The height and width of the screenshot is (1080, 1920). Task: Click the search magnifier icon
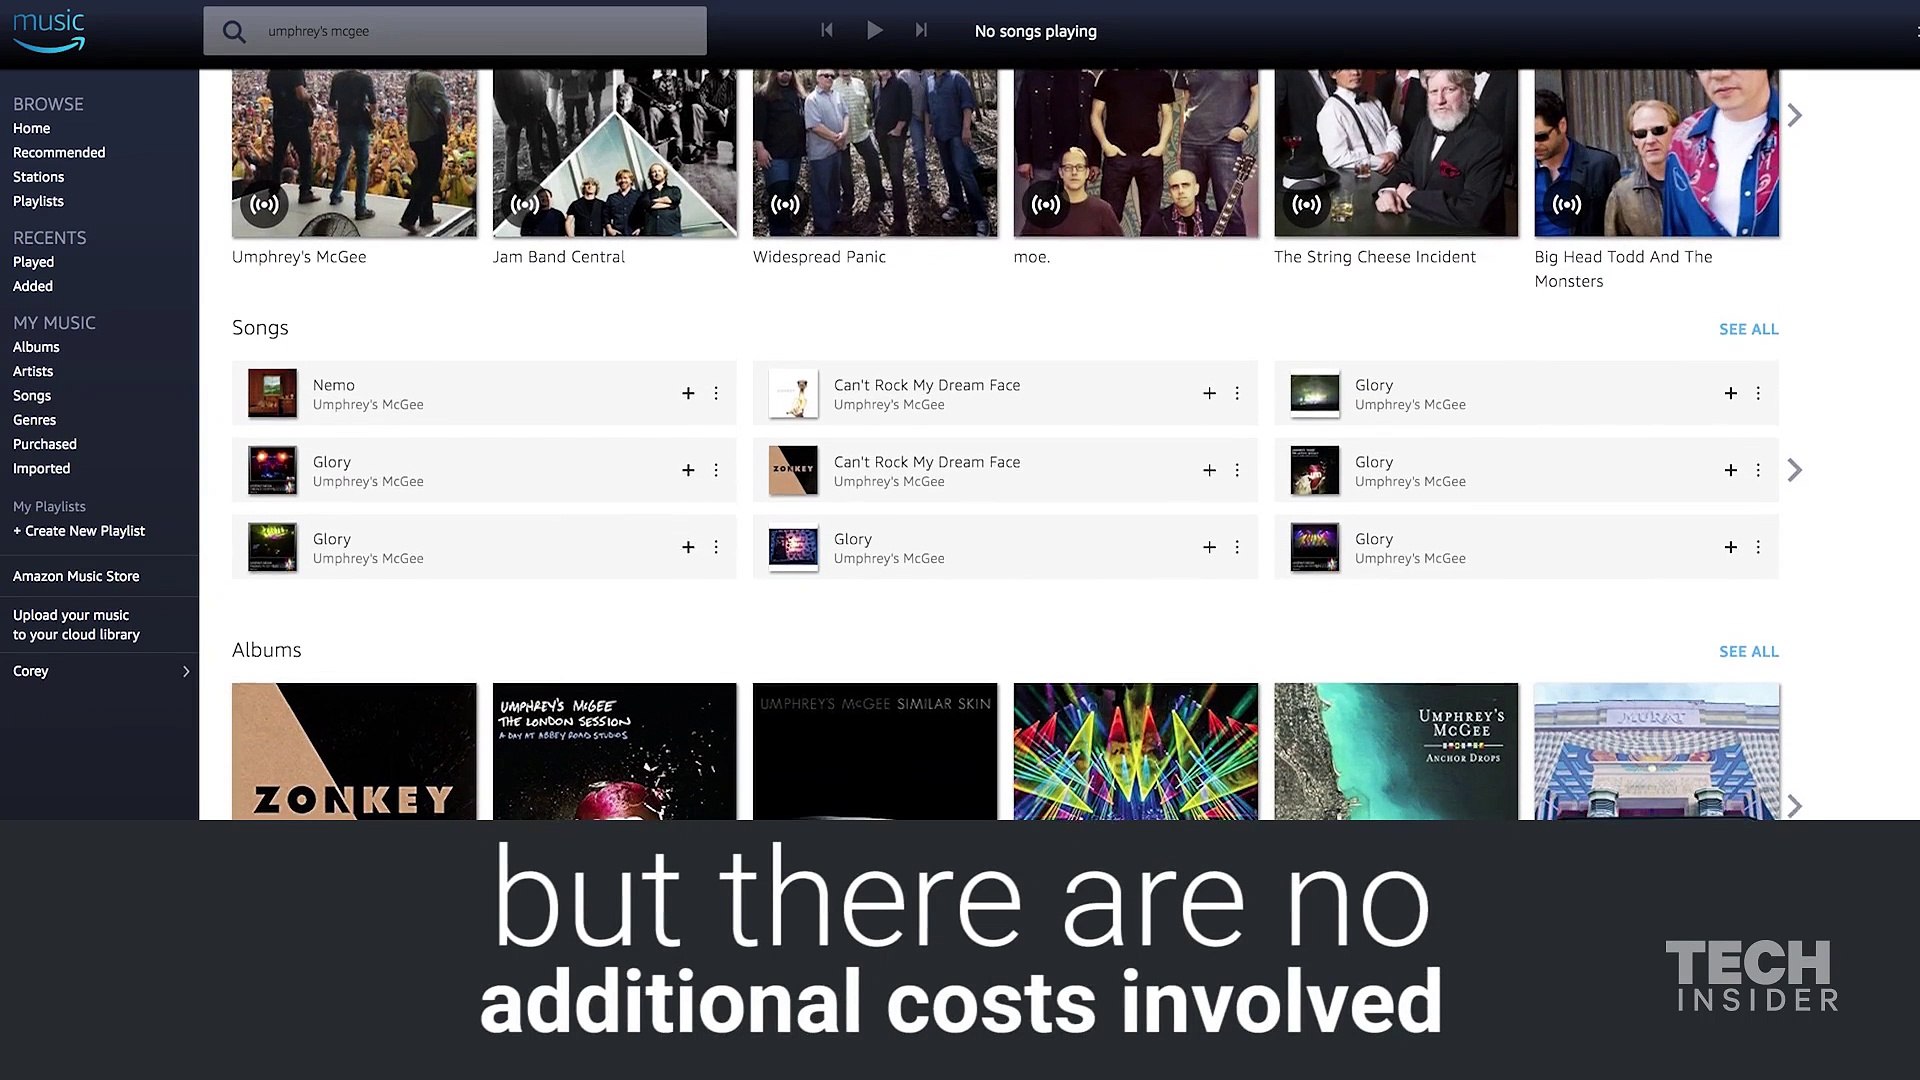234,32
